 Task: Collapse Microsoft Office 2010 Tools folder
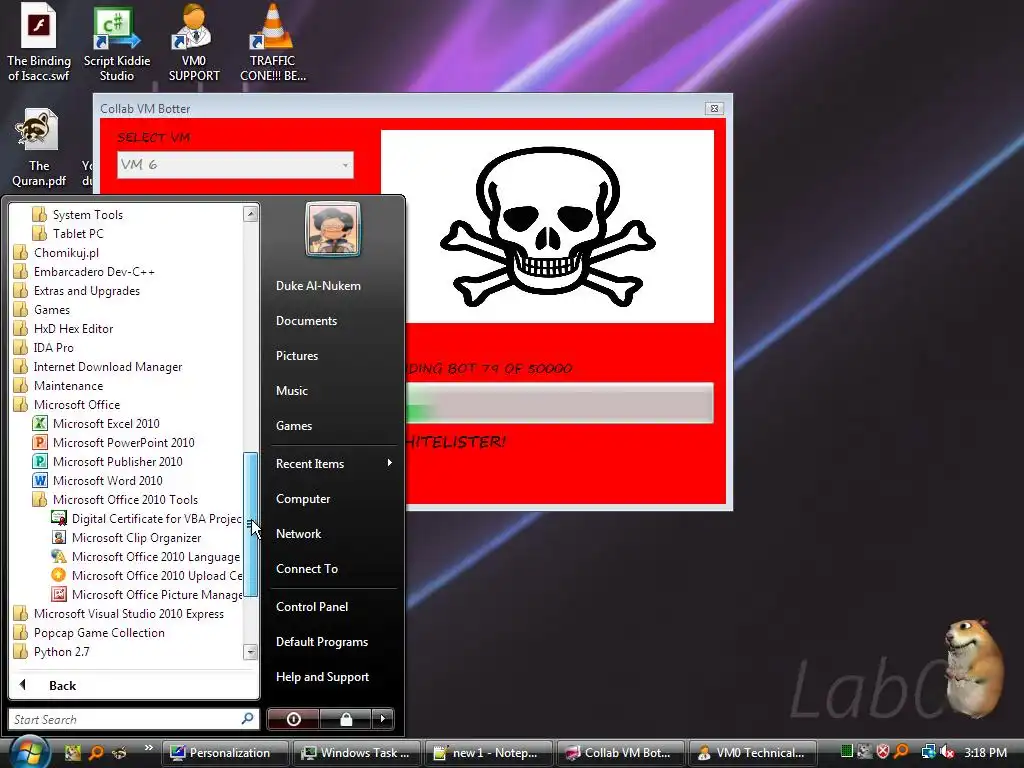pos(115,500)
